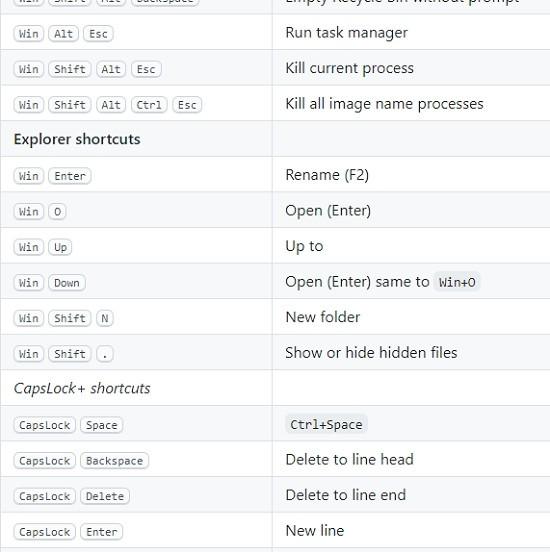Click the 'Rename (F2)' description text
This screenshot has height=552, width=550.
[x=327, y=175]
